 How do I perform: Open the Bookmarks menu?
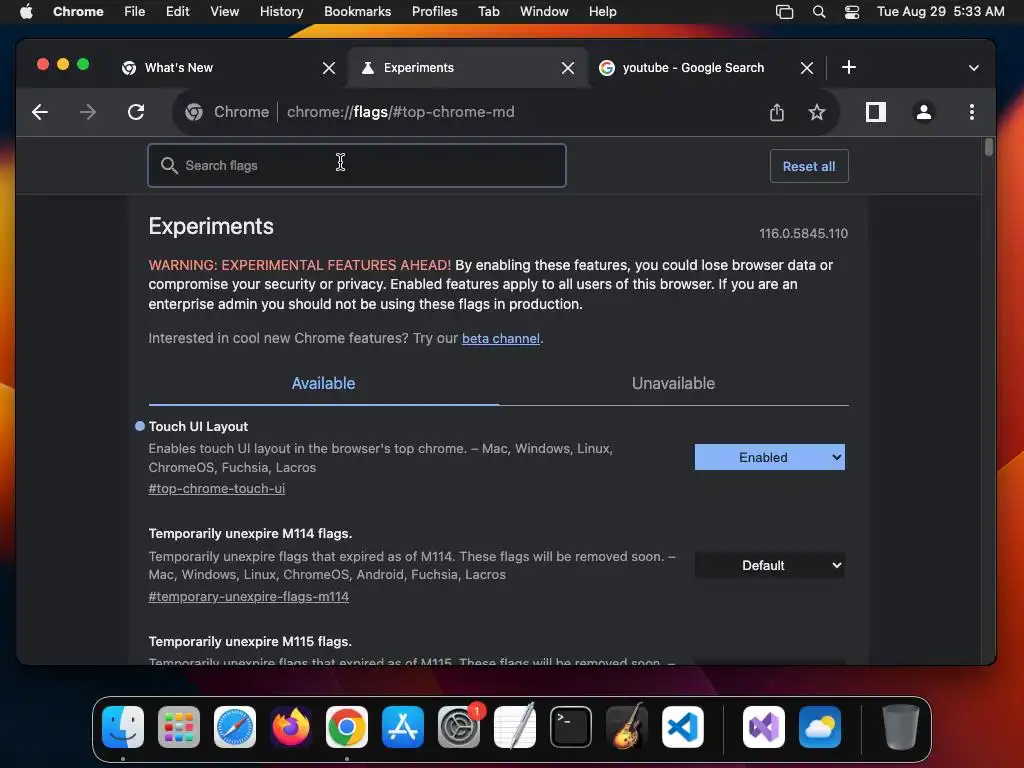357,12
